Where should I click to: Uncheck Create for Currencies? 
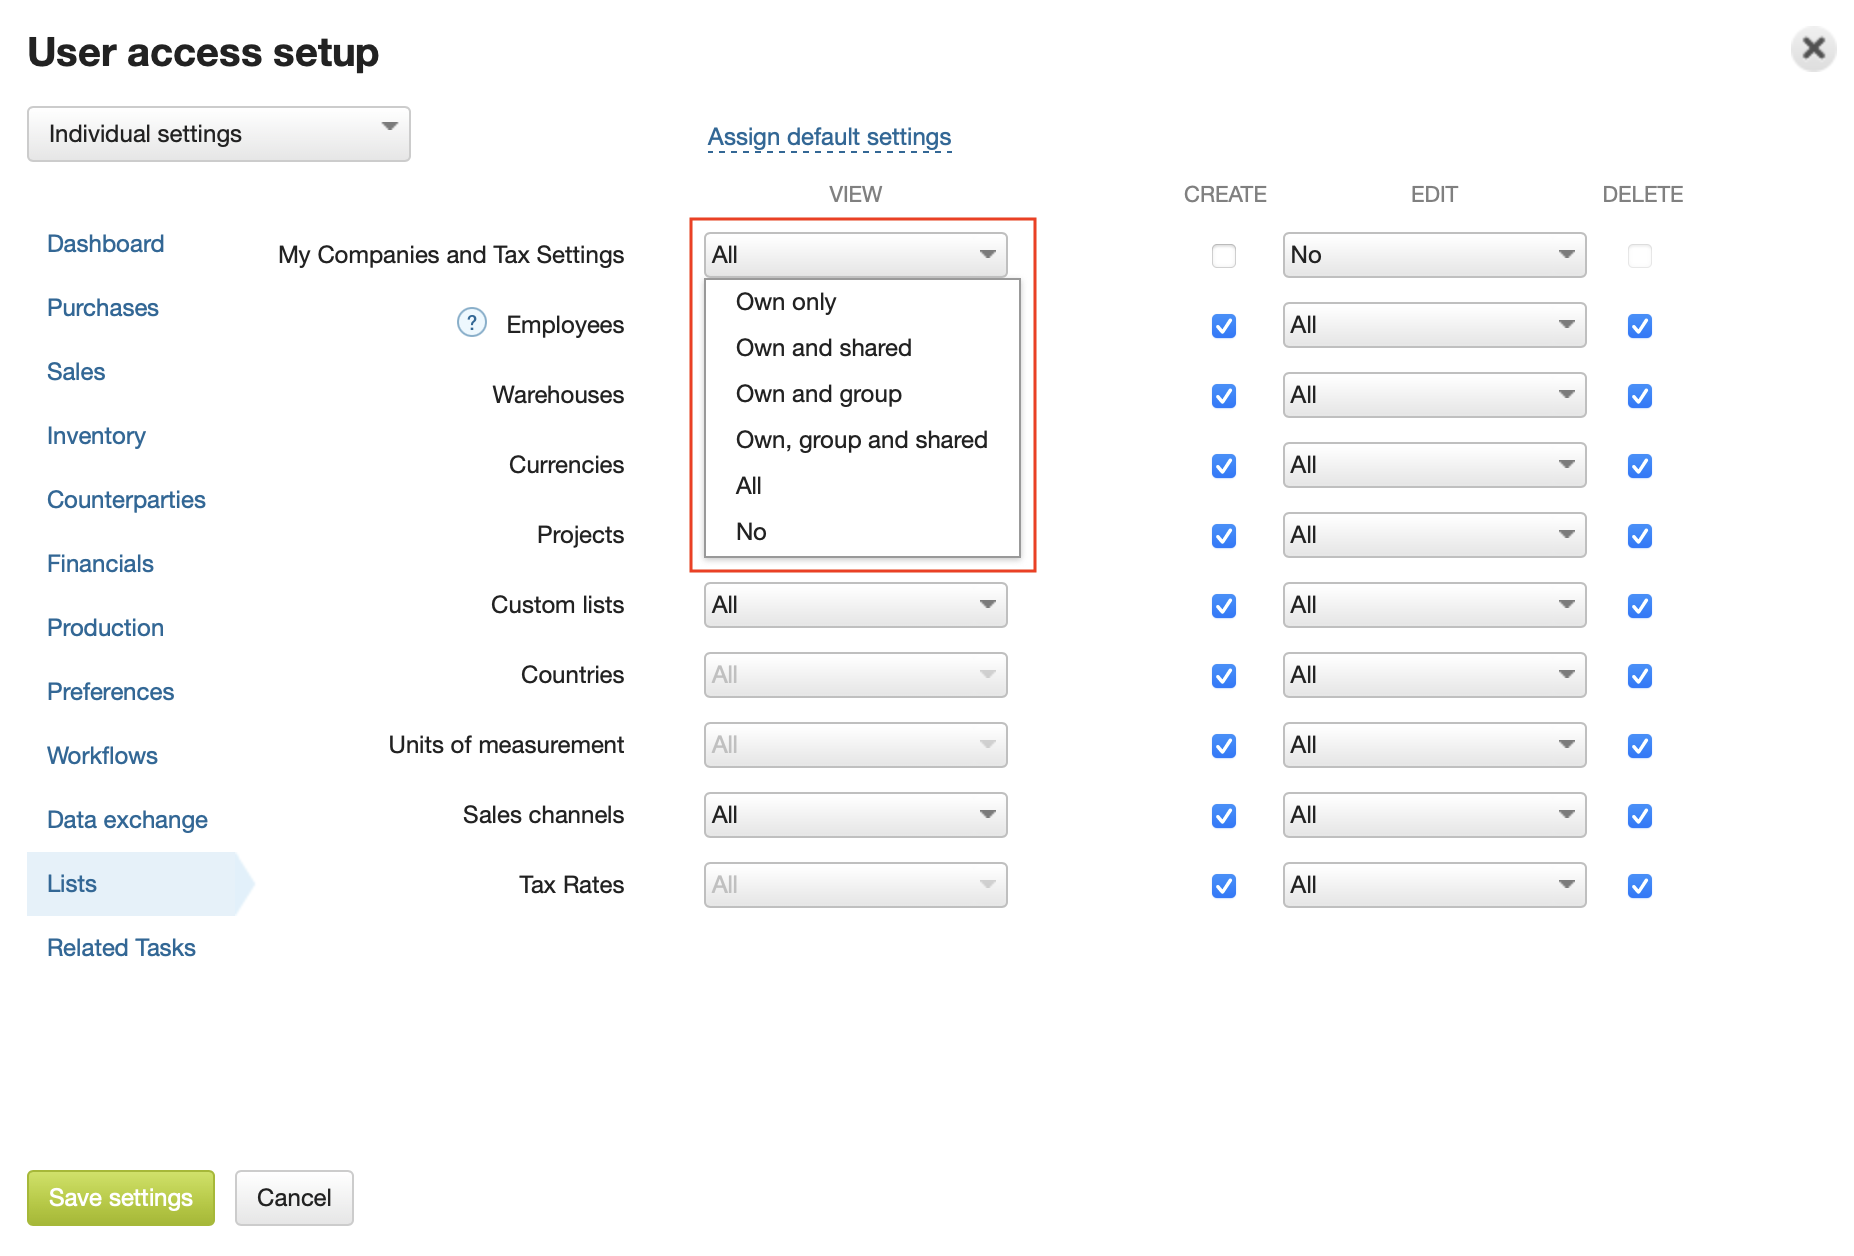(x=1224, y=466)
